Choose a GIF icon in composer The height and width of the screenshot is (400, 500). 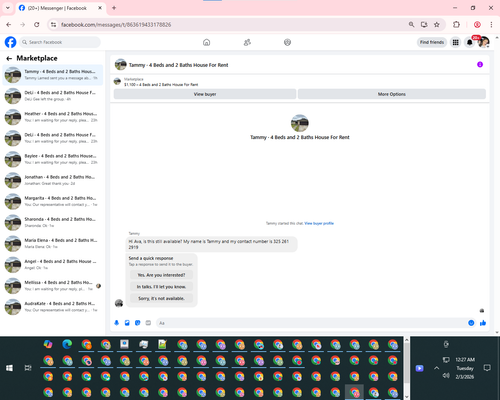tap(148, 323)
